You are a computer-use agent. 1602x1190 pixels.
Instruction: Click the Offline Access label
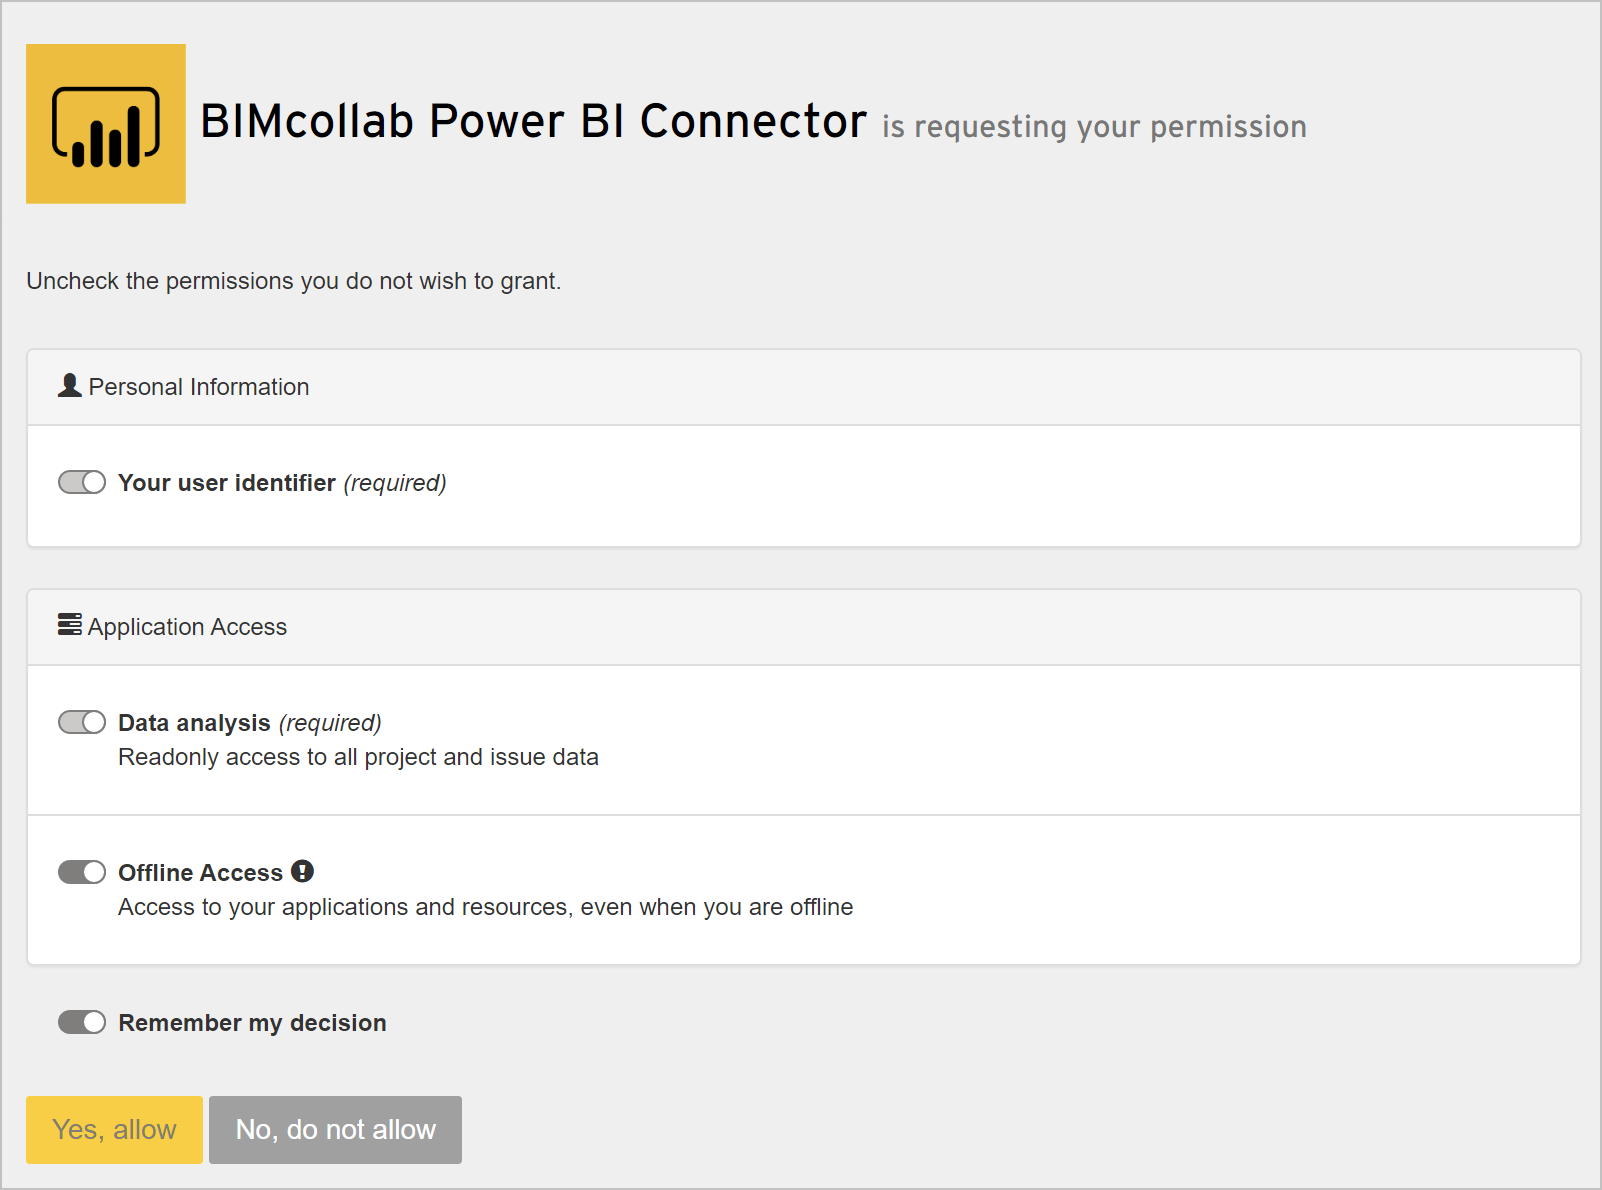point(200,873)
